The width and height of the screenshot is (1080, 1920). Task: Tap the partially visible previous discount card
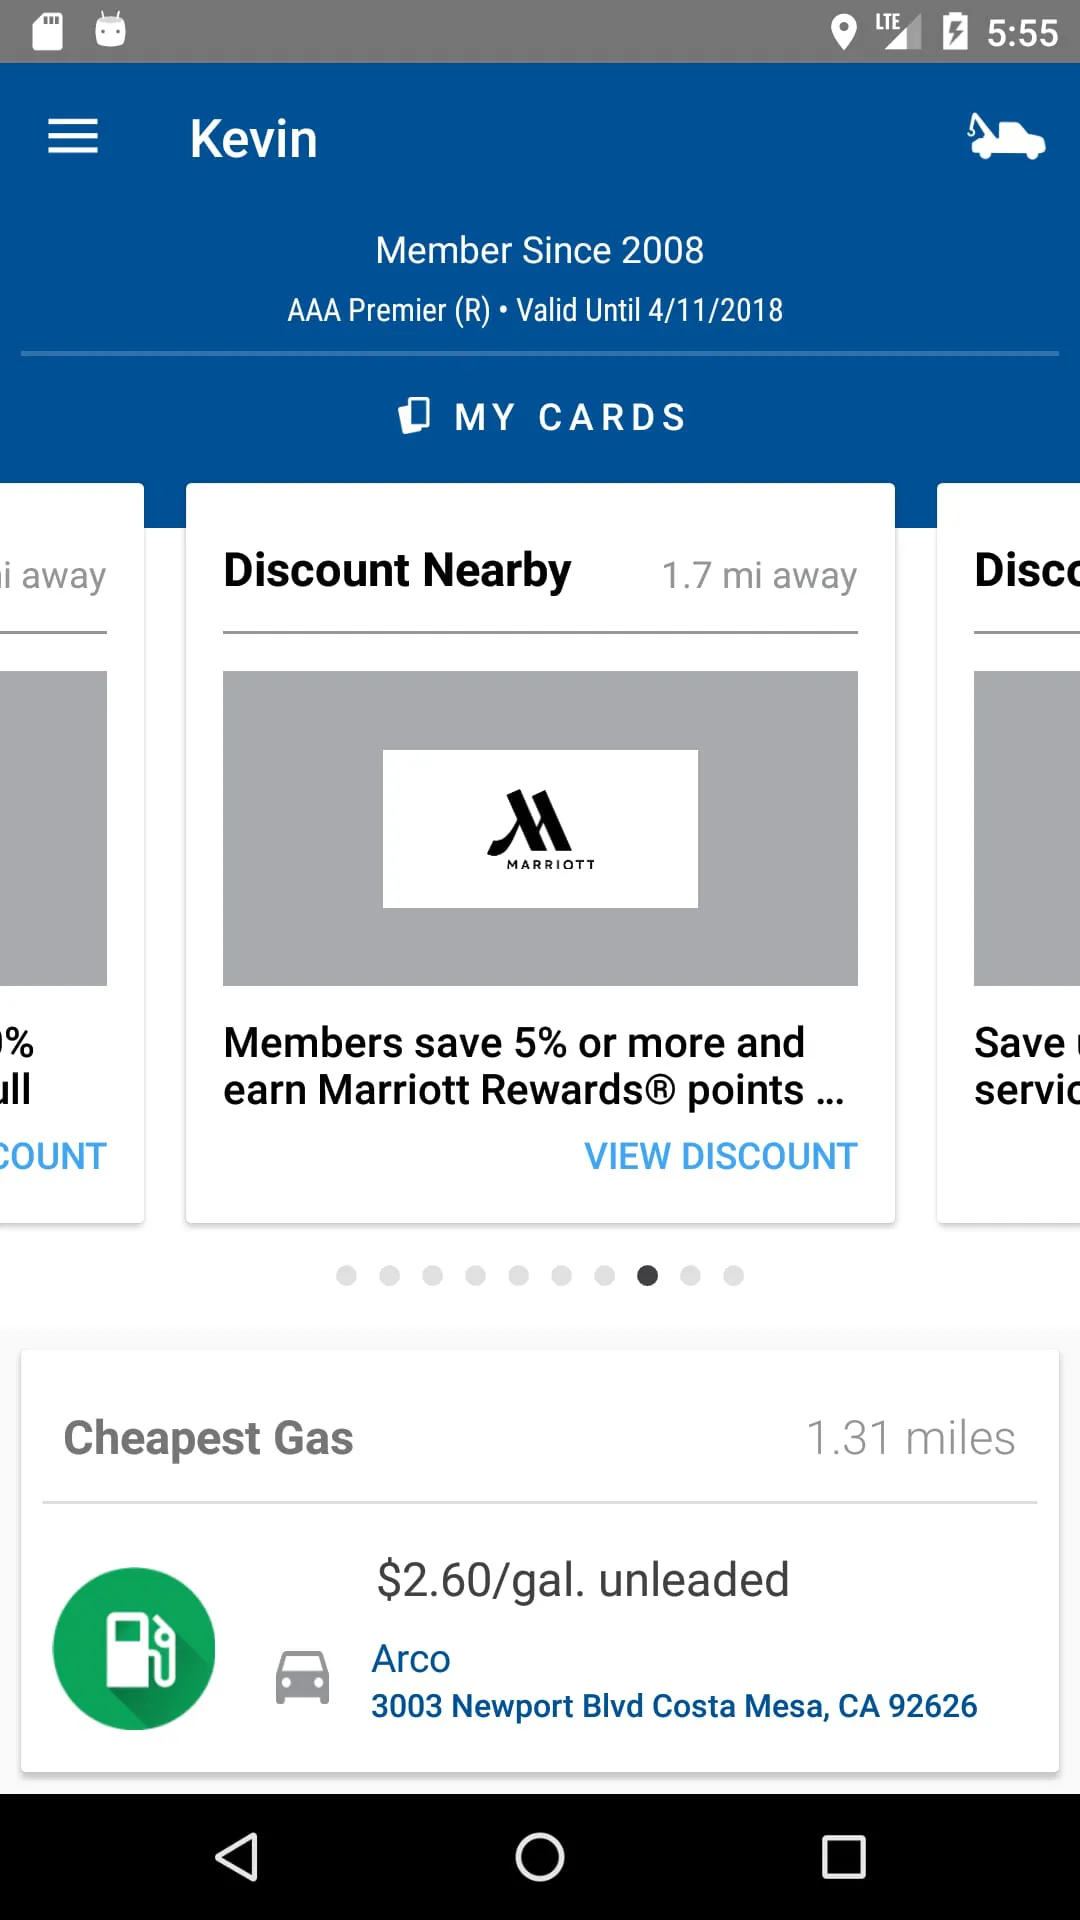[x=70, y=850]
